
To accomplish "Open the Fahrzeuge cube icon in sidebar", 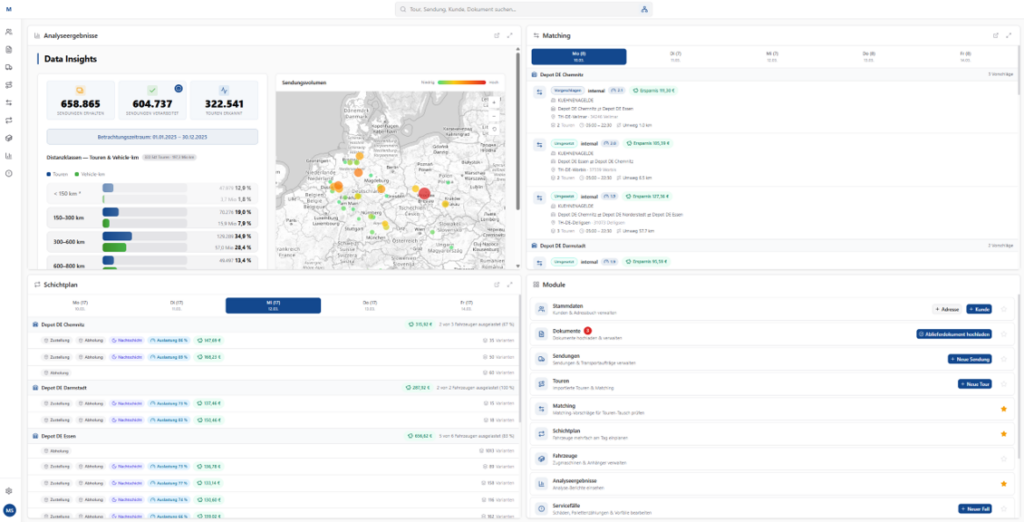I will click(8, 138).
